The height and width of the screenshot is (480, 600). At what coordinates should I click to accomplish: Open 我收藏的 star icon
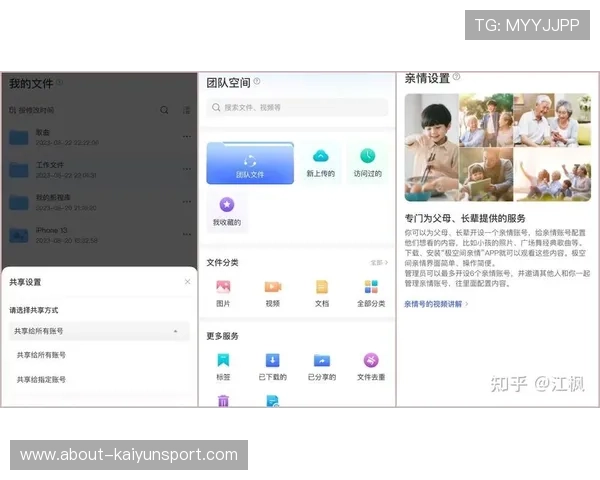227,204
